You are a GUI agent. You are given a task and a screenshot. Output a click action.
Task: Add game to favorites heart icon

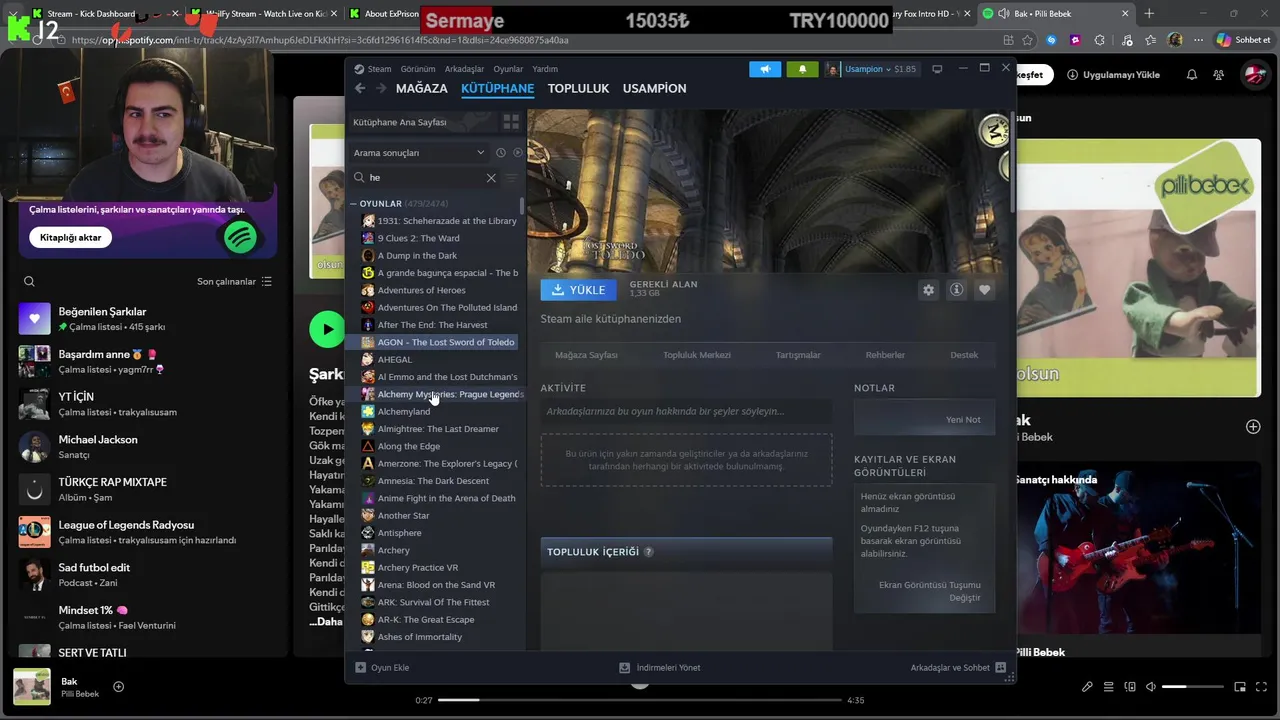(985, 290)
